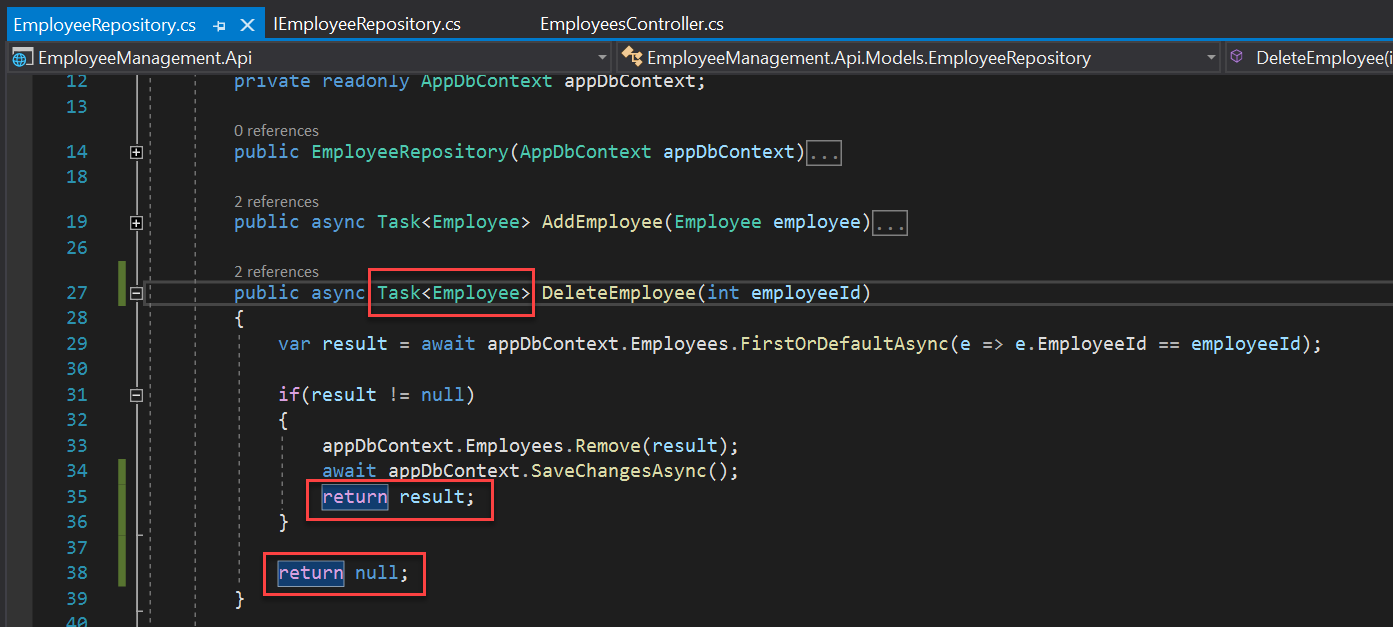Click the member icon beside DeleteEmployee dropdown
1393x627 pixels.
1237,57
